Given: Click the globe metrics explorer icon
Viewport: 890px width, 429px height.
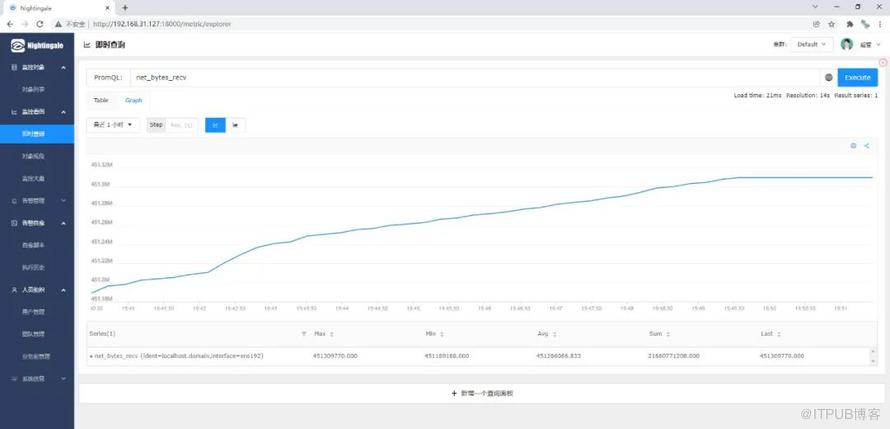Looking at the screenshot, I should click(x=829, y=77).
